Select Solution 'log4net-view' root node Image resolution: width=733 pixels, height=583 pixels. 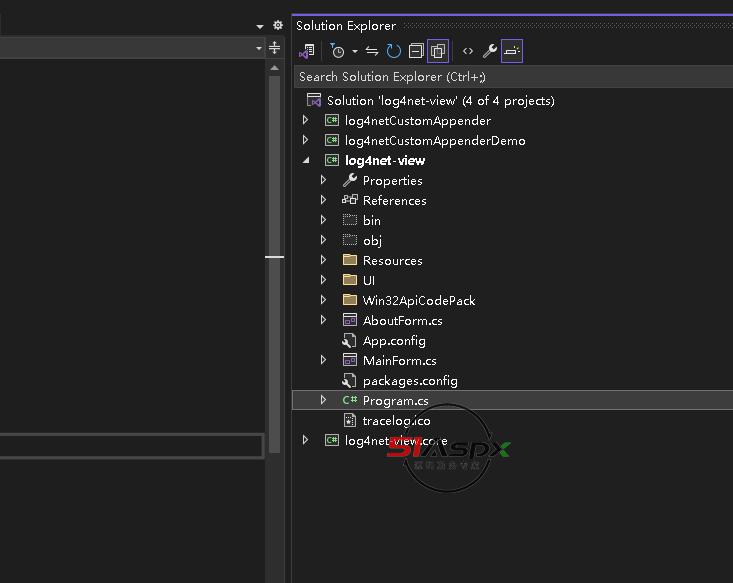point(440,101)
